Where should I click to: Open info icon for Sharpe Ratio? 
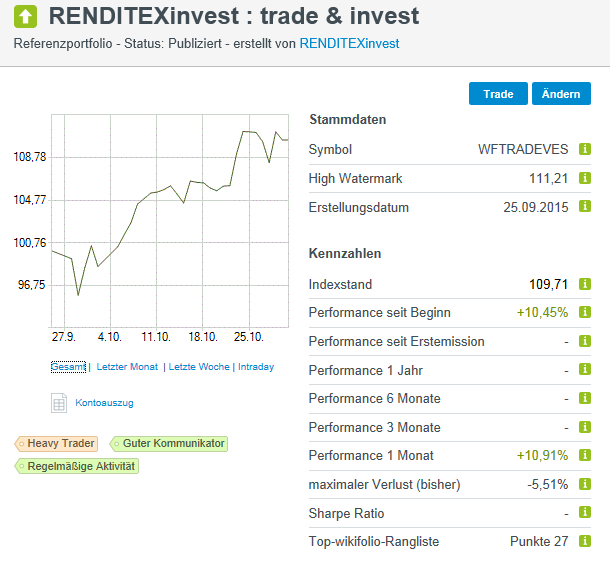click(586, 514)
